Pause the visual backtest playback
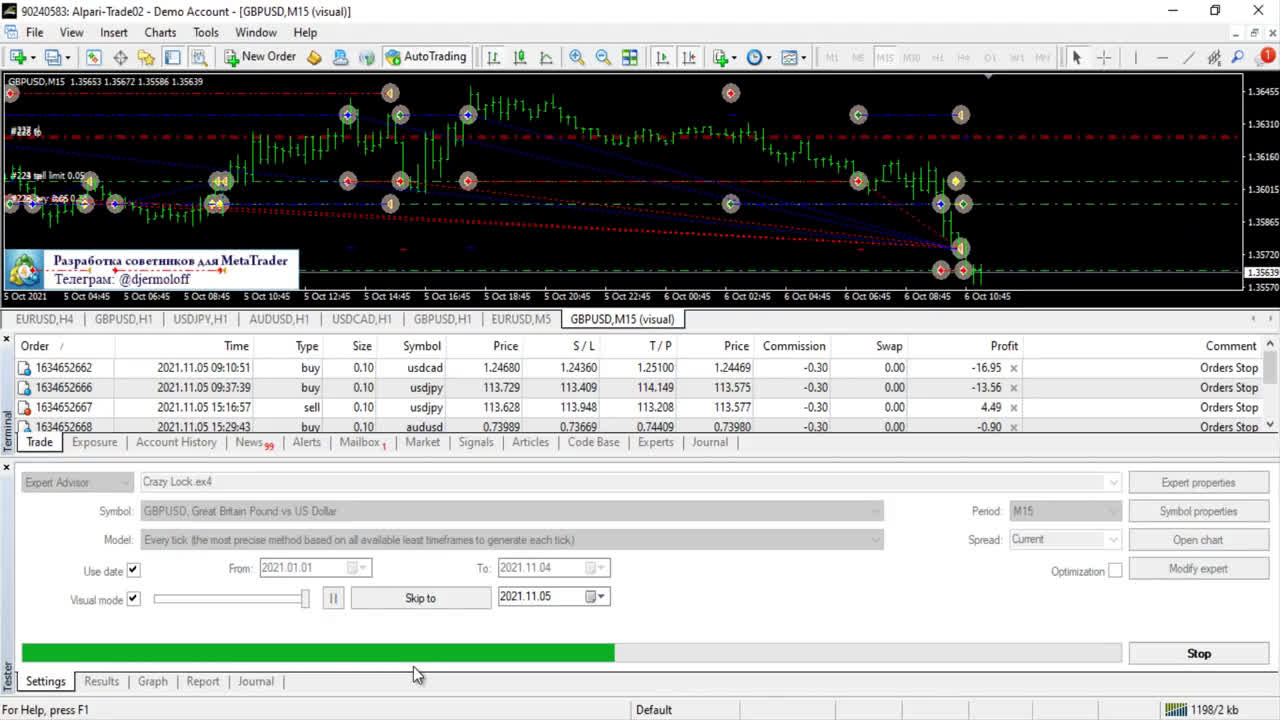 pyautogui.click(x=333, y=598)
